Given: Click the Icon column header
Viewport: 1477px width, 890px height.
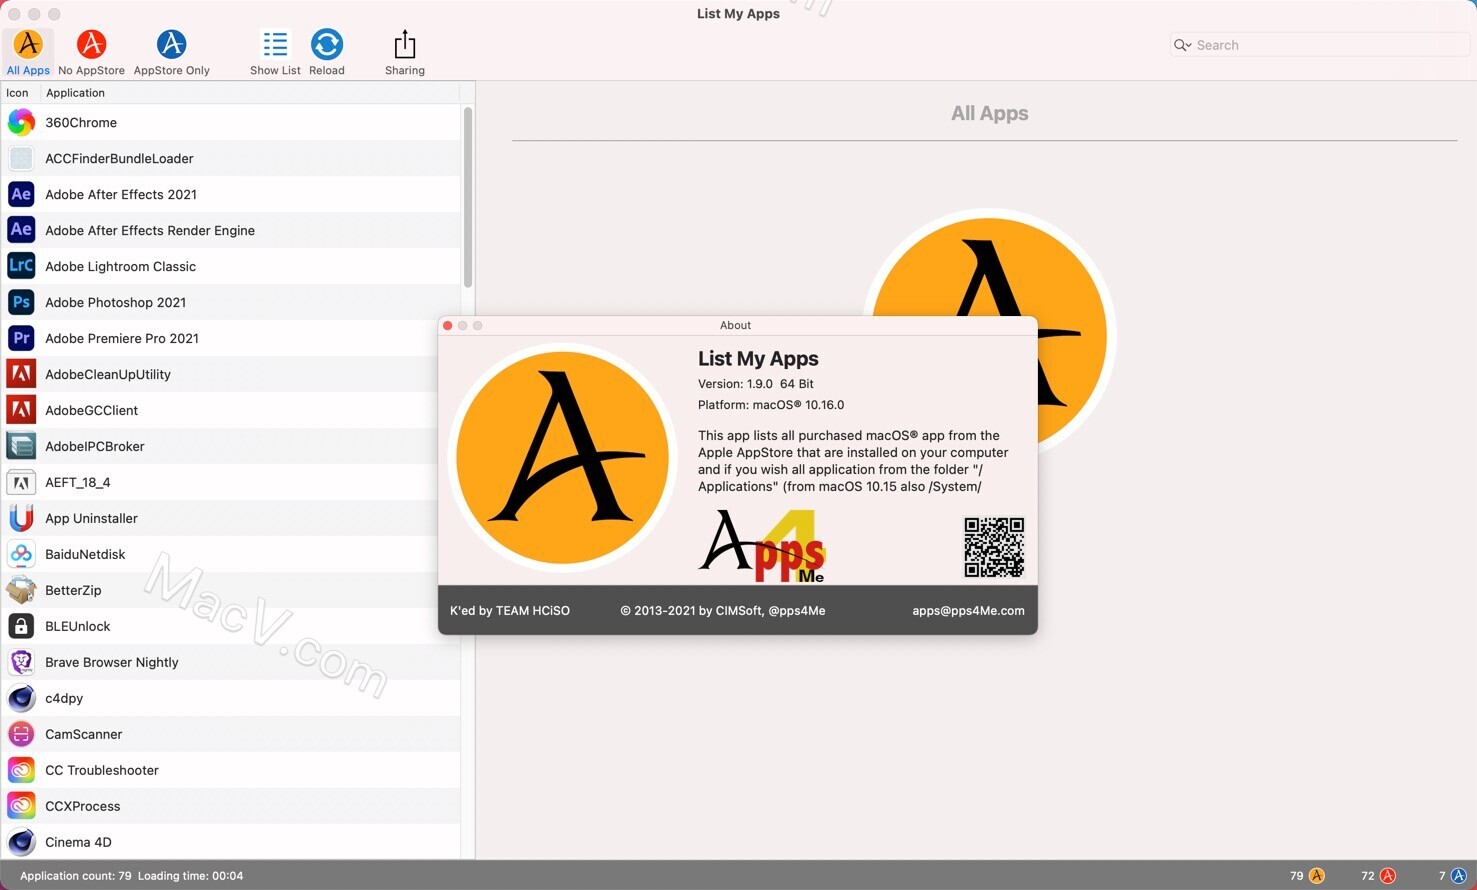Looking at the screenshot, I should (17, 93).
